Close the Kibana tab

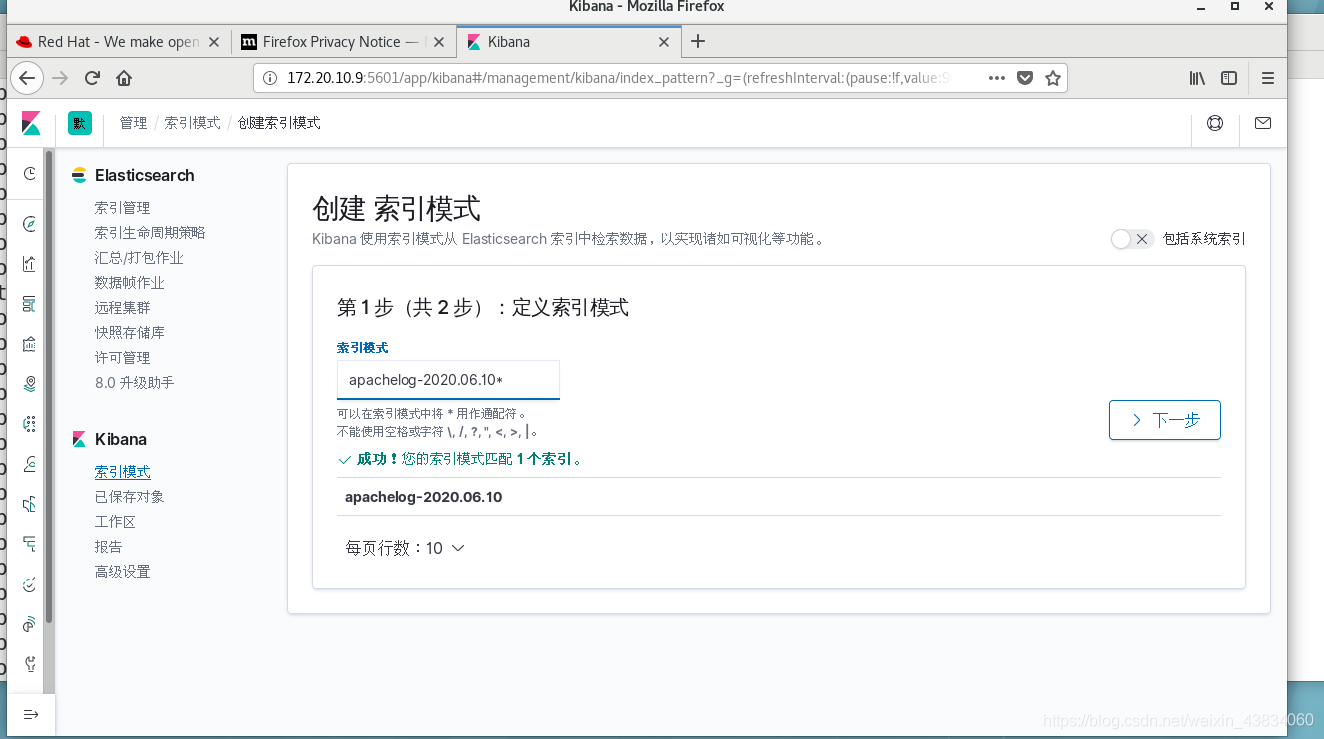(664, 42)
